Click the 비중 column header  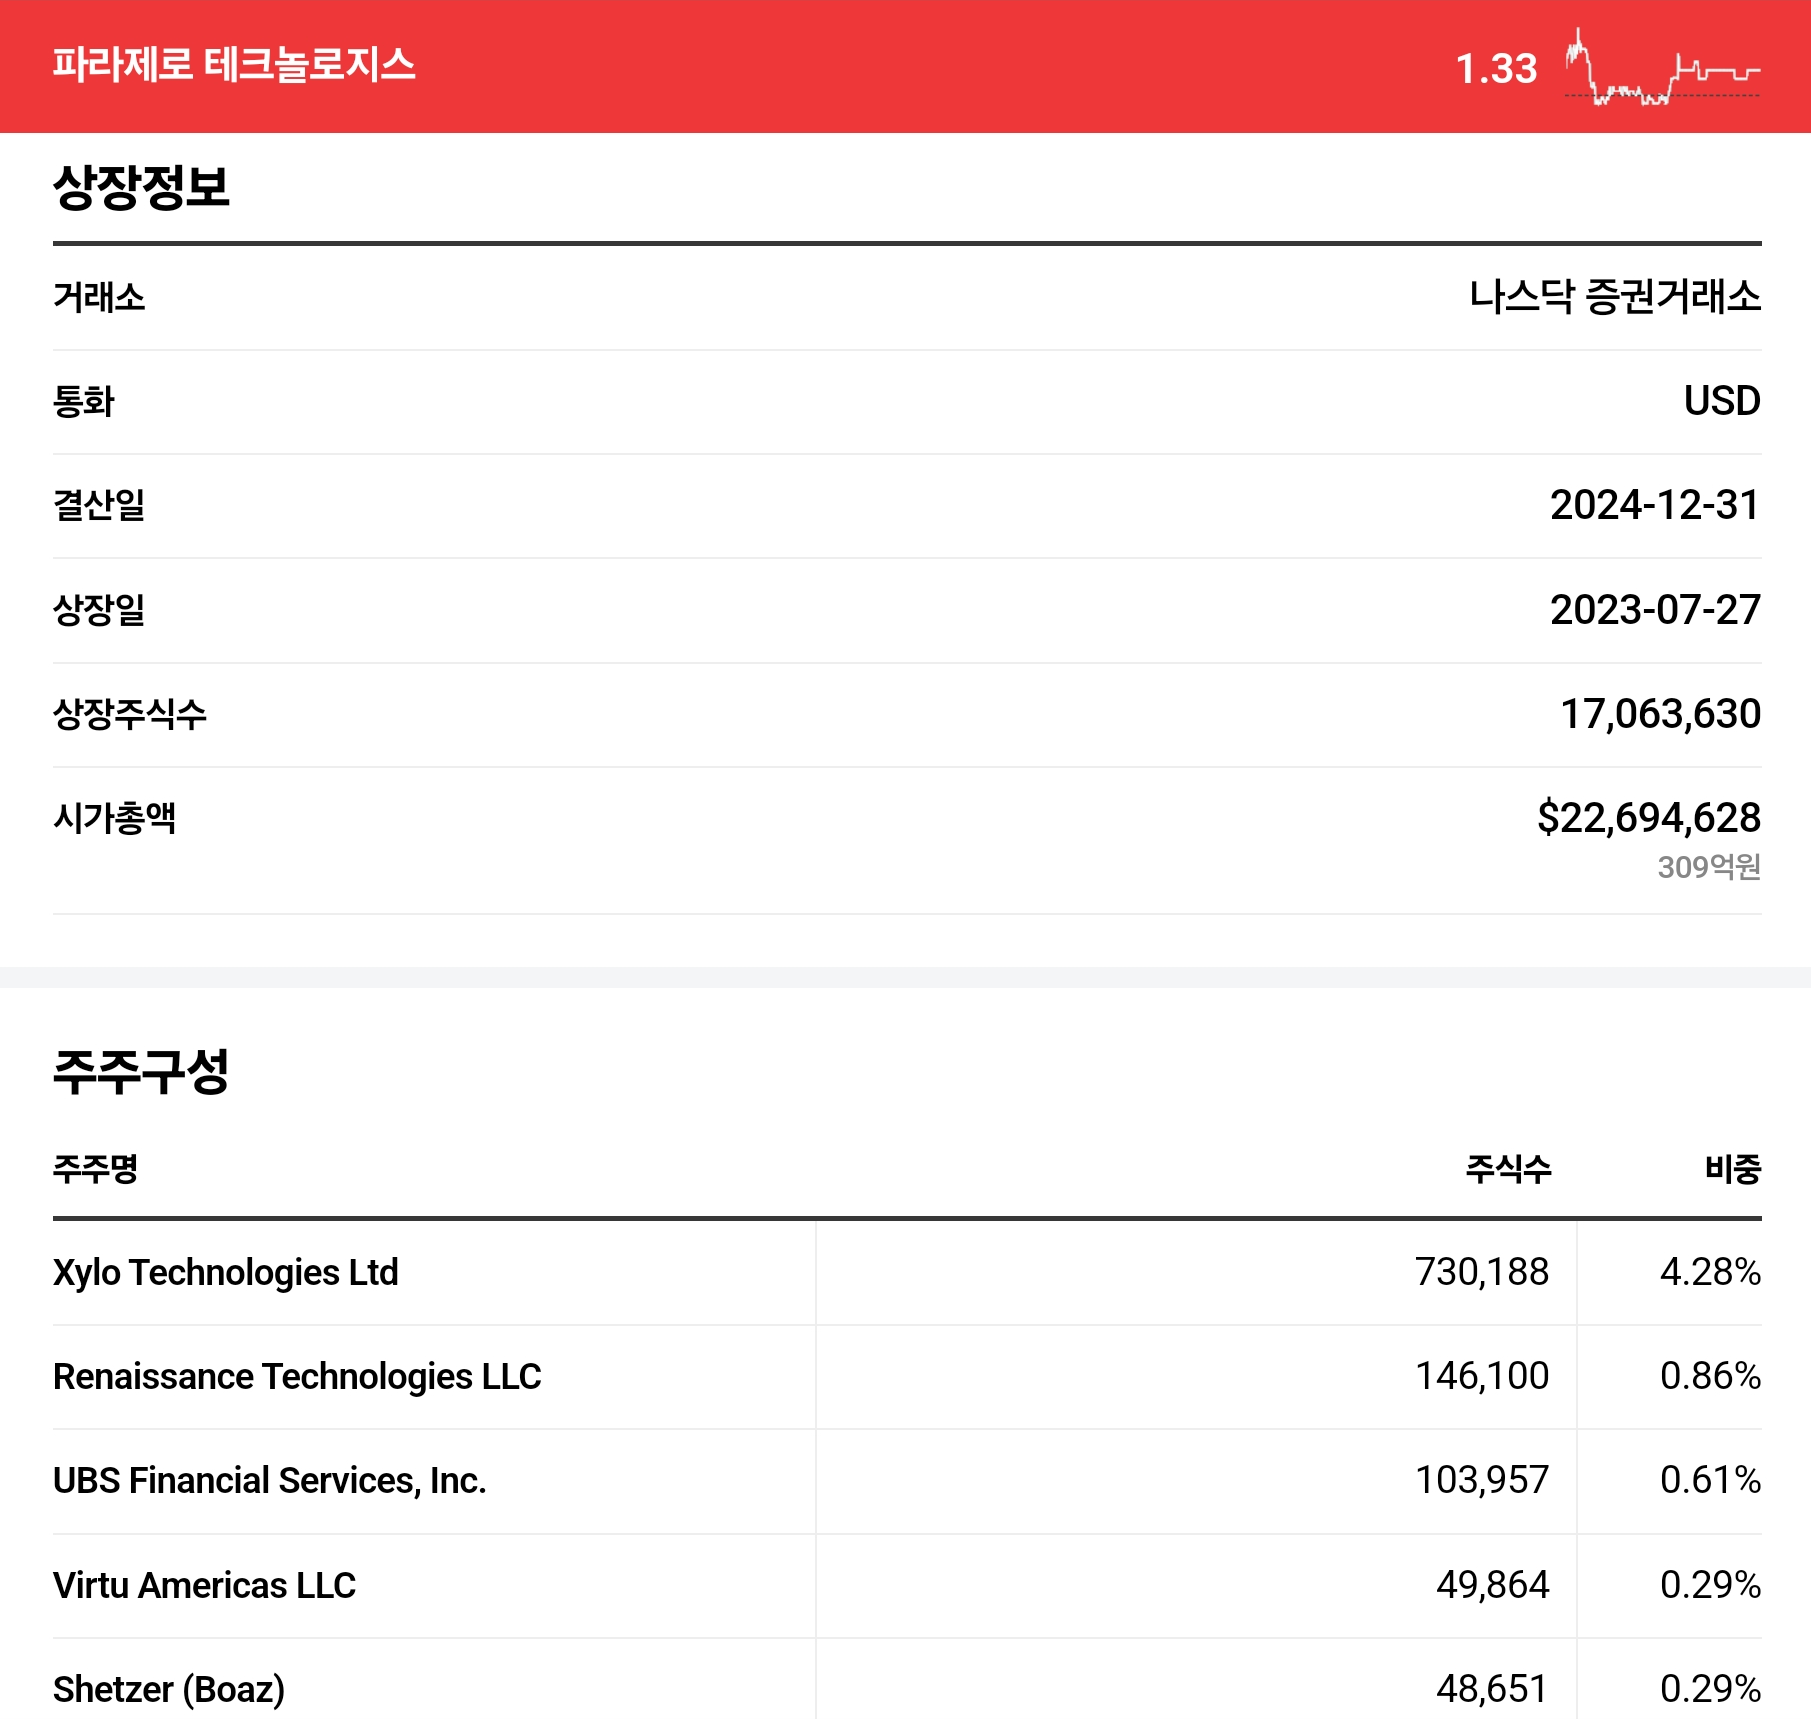click(x=1733, y=1168)
